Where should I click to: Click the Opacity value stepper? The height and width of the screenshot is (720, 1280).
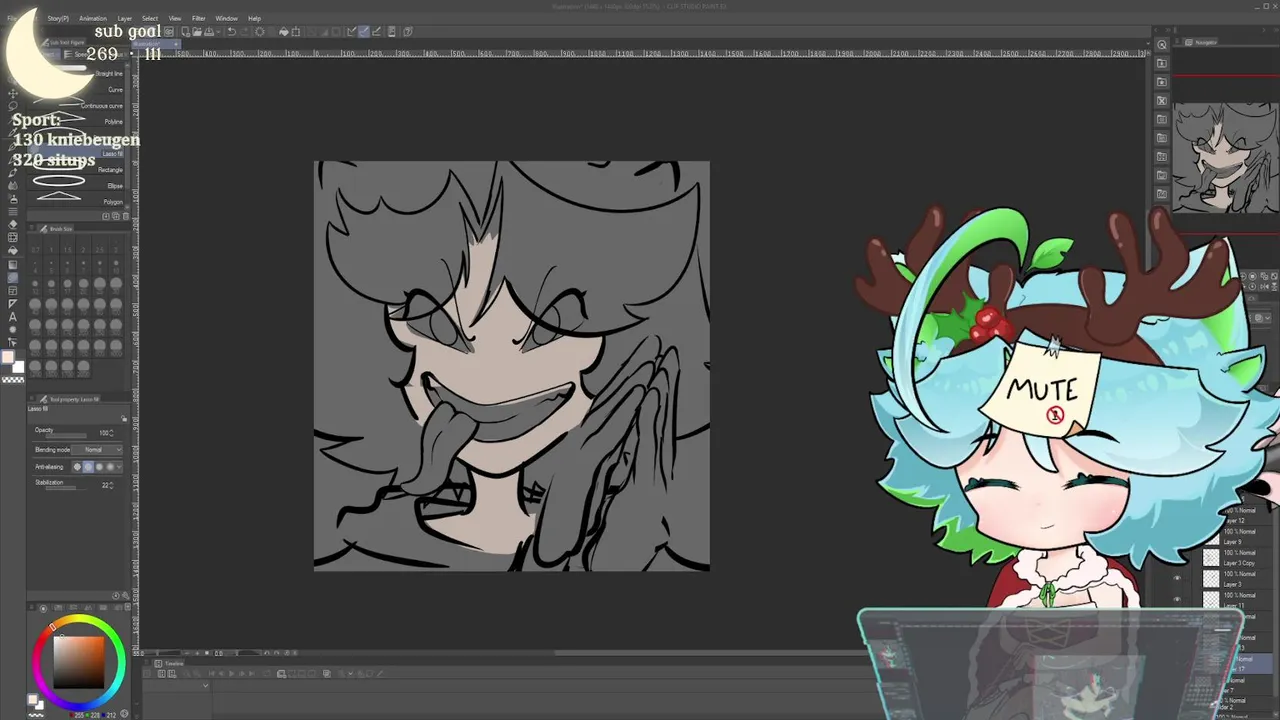click(112, 434)
